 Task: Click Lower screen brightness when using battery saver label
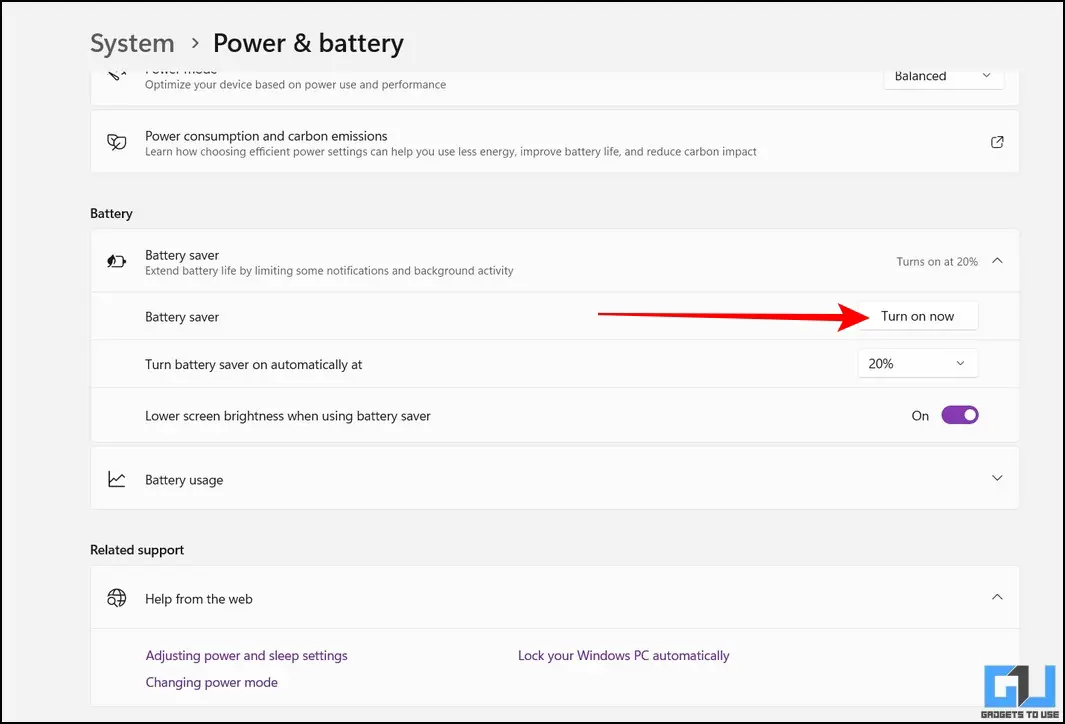point(288,416)
